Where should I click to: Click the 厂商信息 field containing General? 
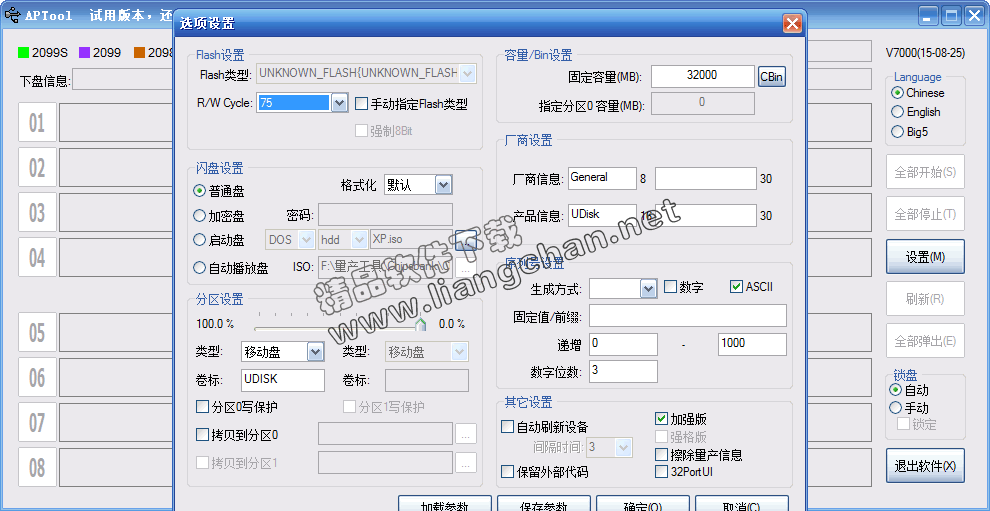[x=602, y=179]
